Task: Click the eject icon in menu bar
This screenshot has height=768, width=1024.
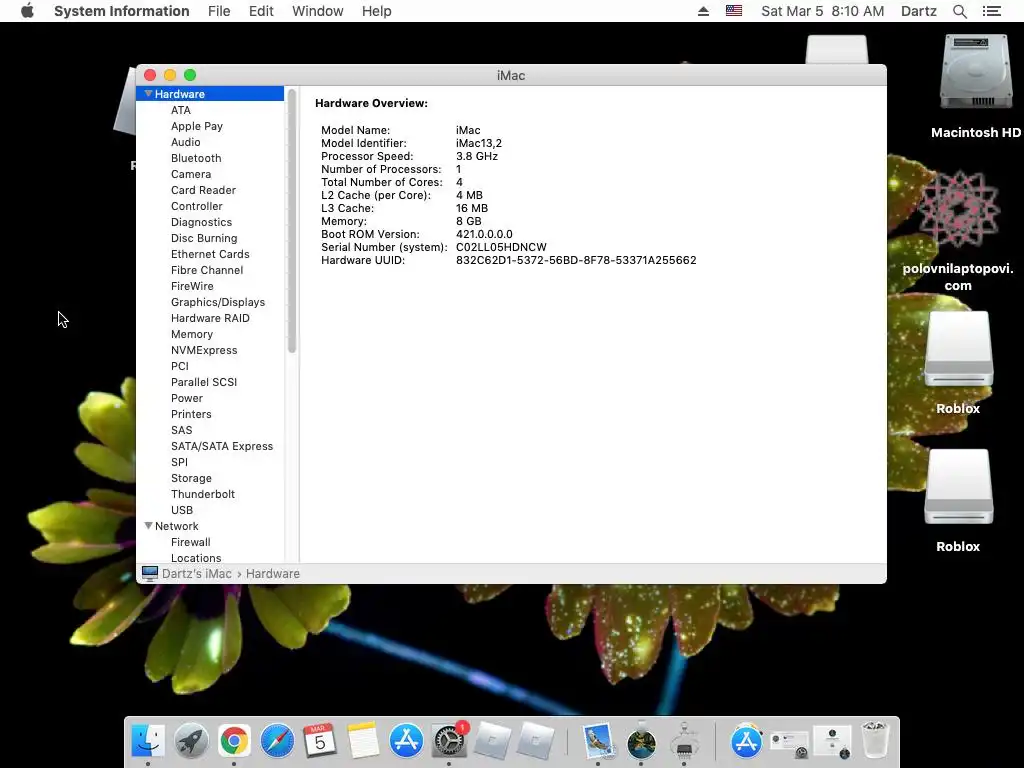Action: (x=703, y=11)
